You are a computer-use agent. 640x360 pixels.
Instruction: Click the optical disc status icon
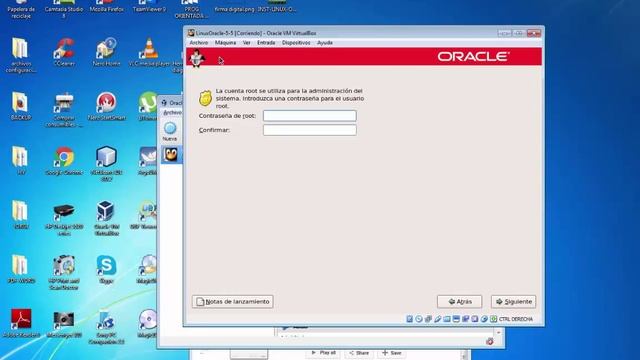419,319
